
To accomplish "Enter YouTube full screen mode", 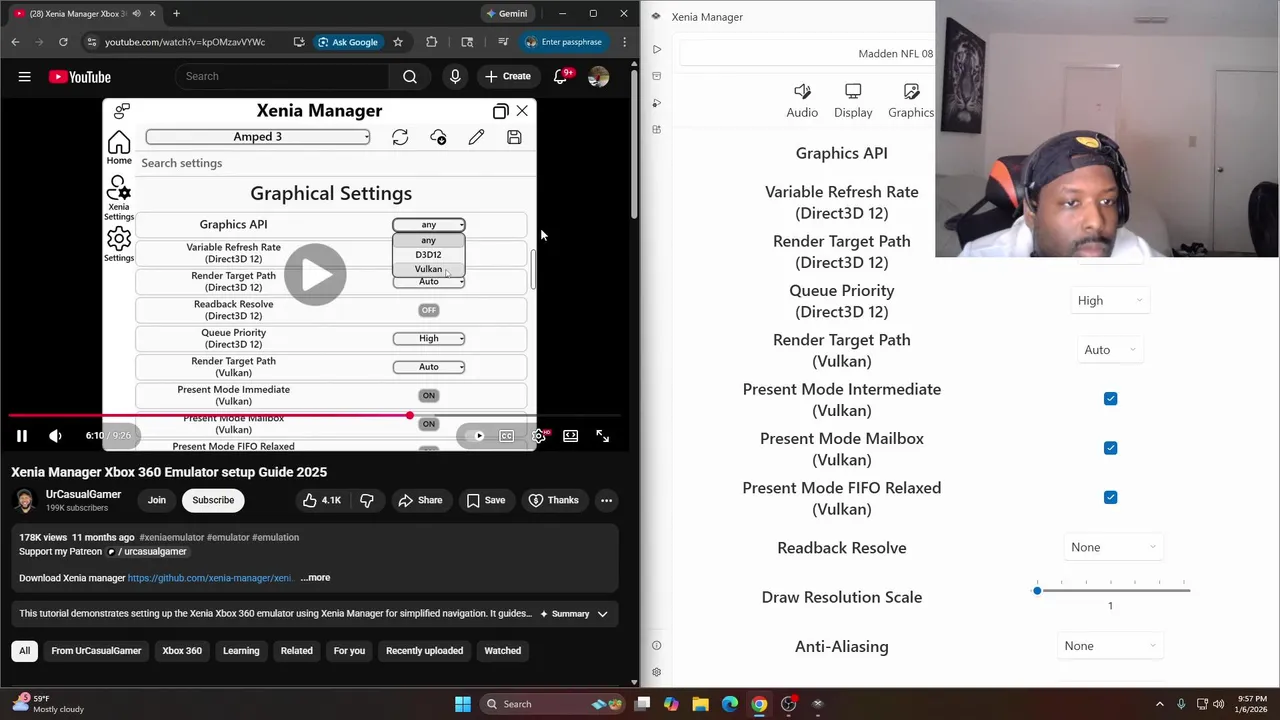I will click(x=602, y=436).
